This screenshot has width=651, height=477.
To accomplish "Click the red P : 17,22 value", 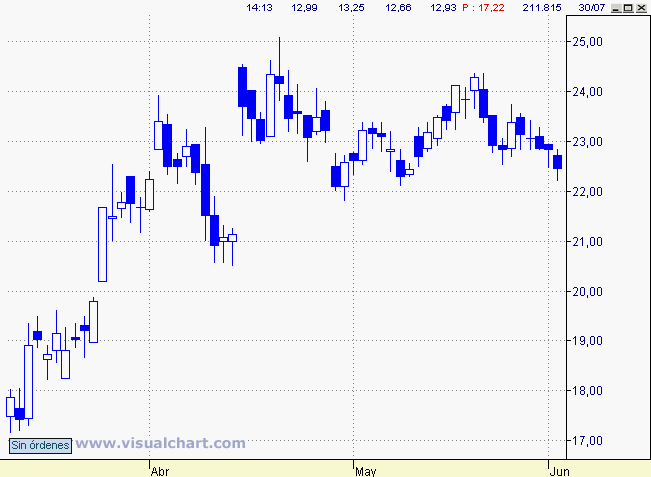I will [x=483, y=7].
